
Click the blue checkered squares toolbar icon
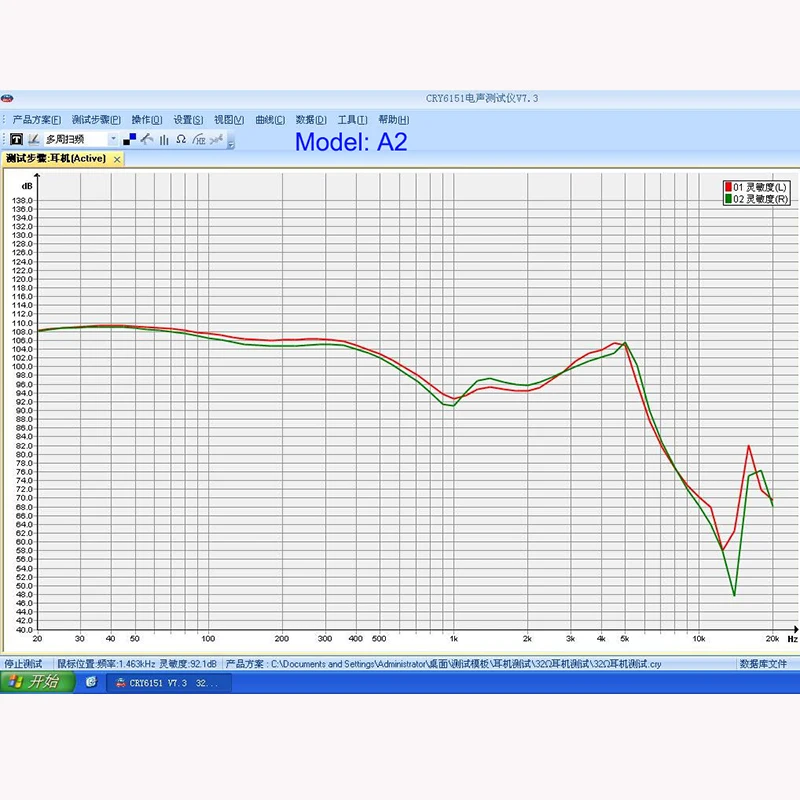[130, 139]
